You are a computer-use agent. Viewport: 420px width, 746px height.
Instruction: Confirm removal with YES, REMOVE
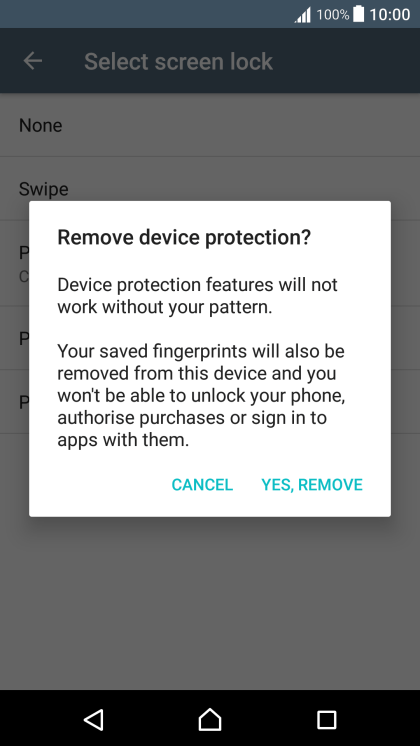point(312,484)
